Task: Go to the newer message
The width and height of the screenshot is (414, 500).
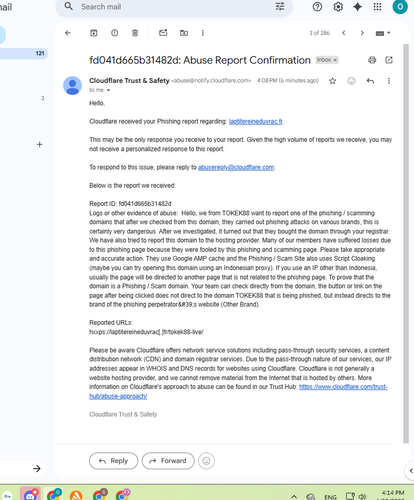Action: (344, 33)
